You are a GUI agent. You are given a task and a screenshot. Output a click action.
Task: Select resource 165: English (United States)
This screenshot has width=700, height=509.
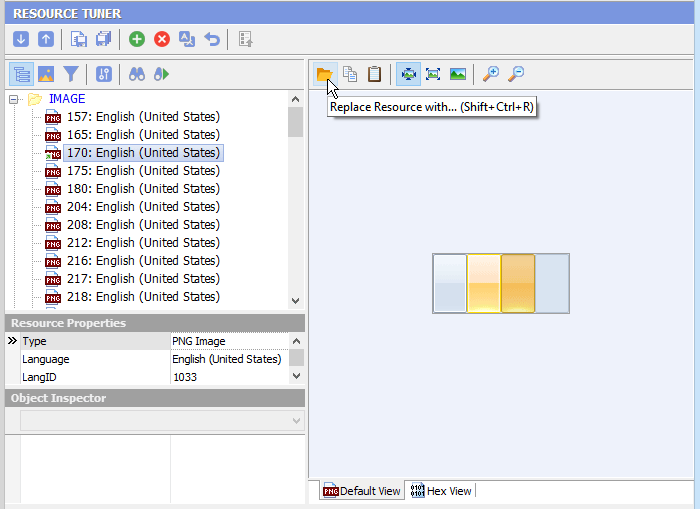point(143,134)
